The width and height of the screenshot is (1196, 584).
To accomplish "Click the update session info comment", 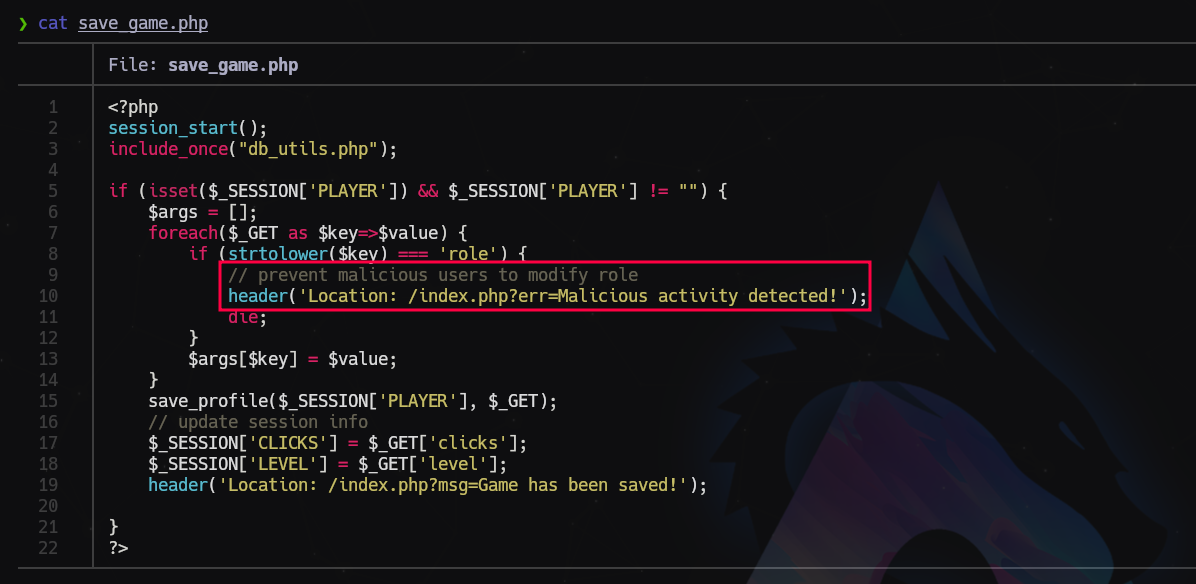I will click(x=257, y=422).
